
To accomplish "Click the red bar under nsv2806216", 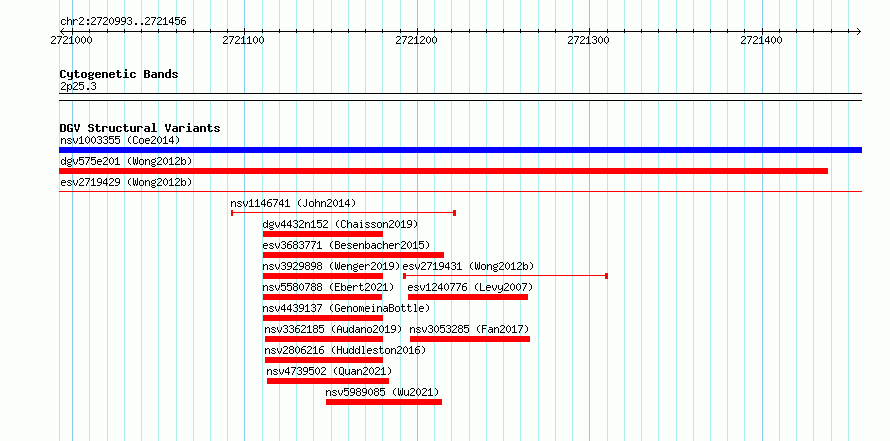I will pos(324,360).
